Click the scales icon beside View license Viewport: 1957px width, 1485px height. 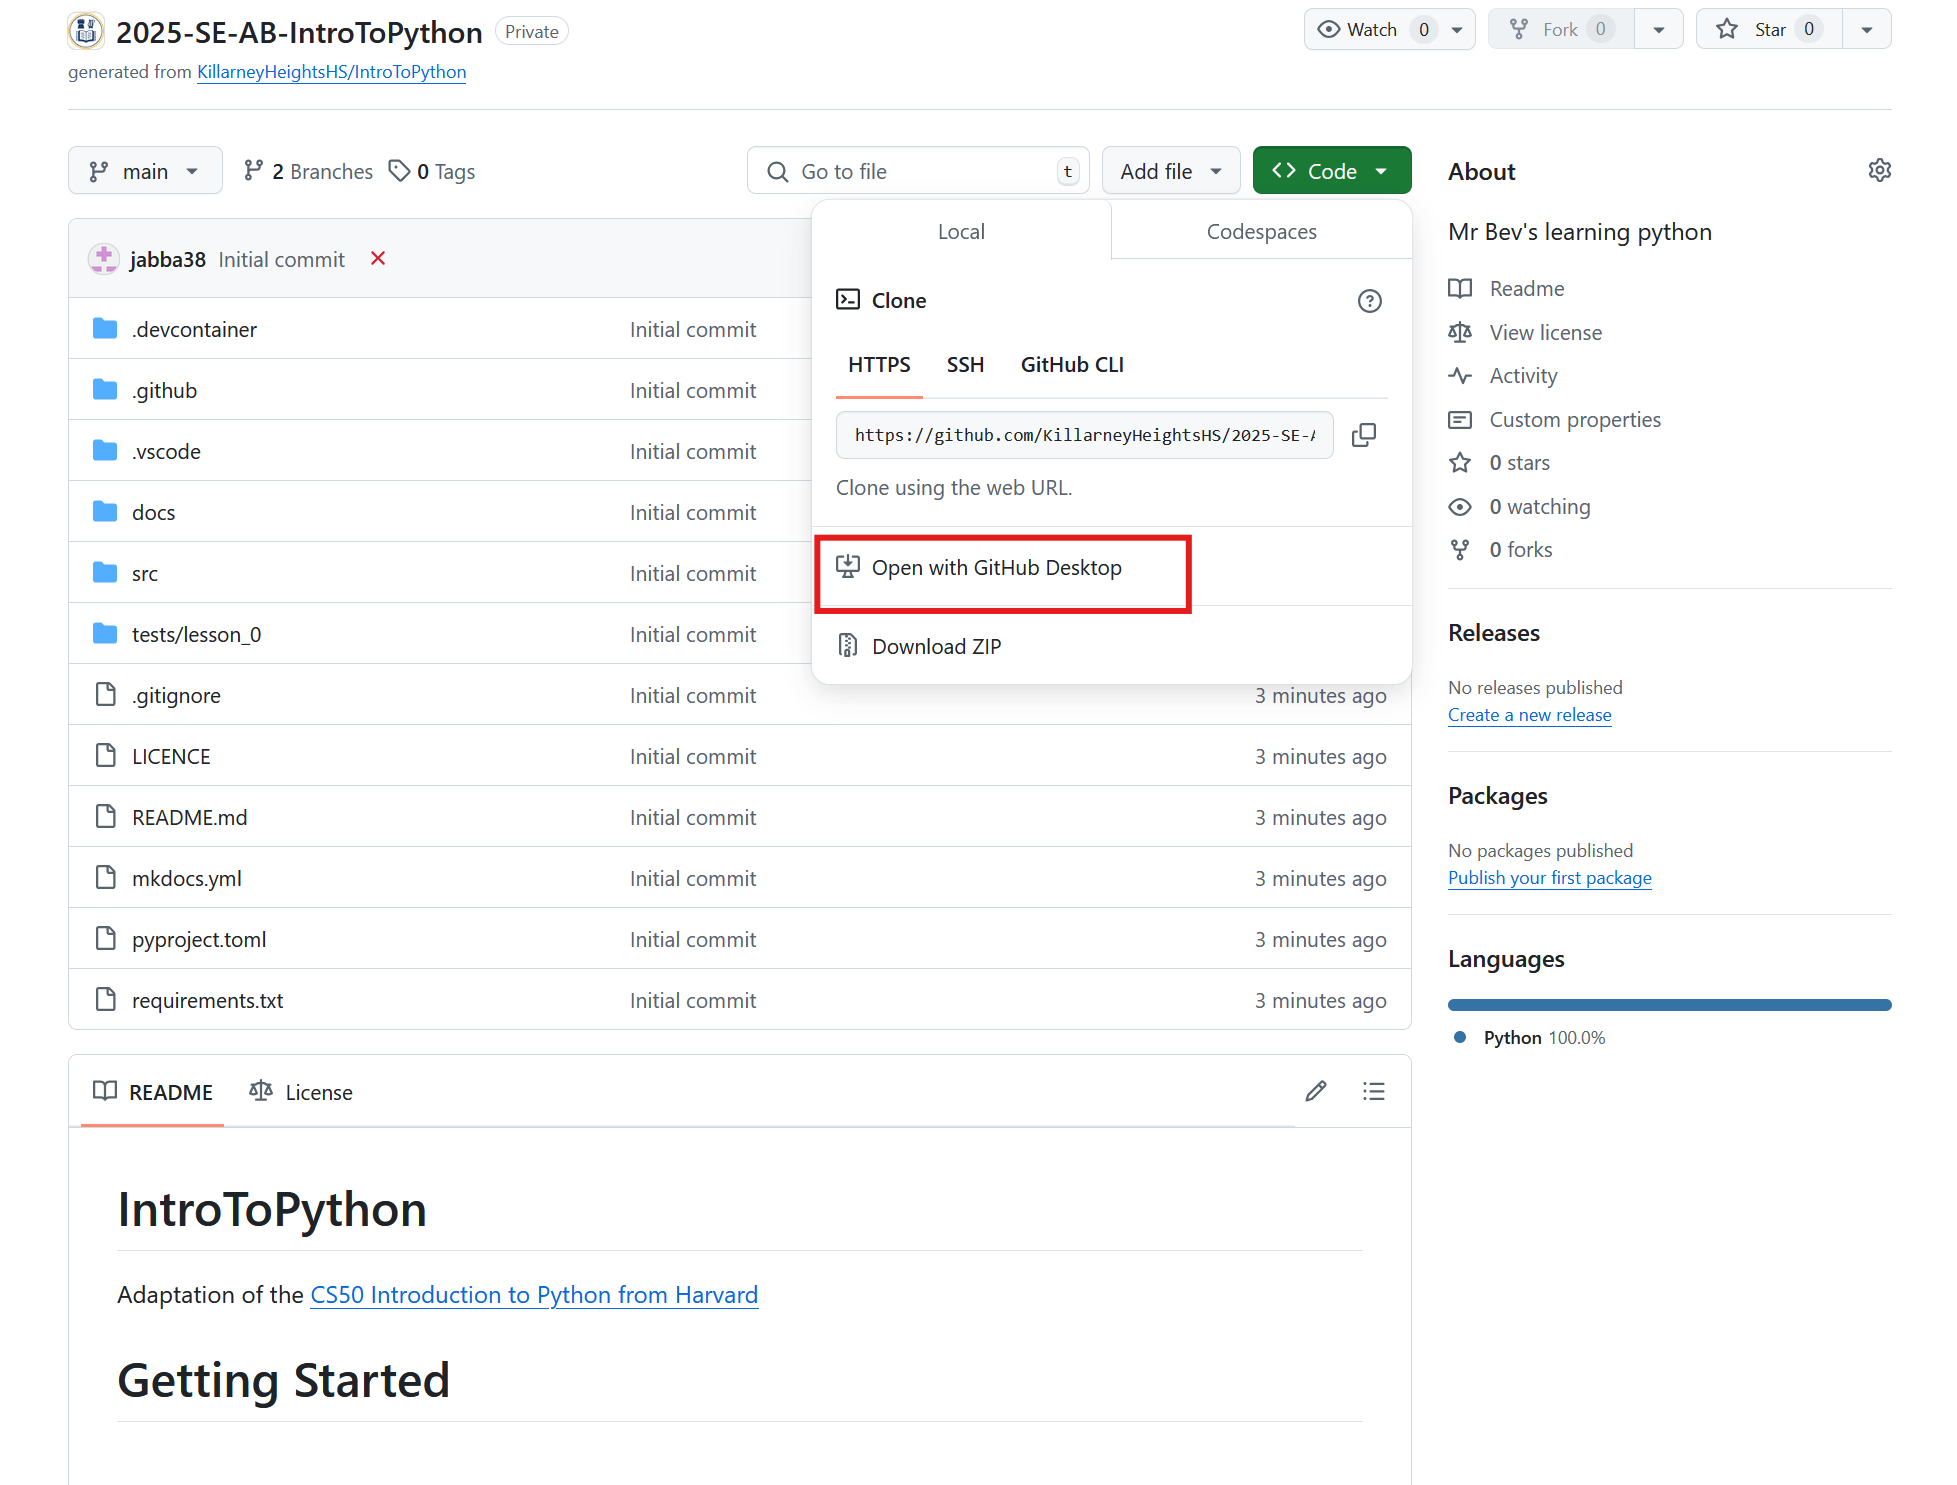[x=1460, y=332]
